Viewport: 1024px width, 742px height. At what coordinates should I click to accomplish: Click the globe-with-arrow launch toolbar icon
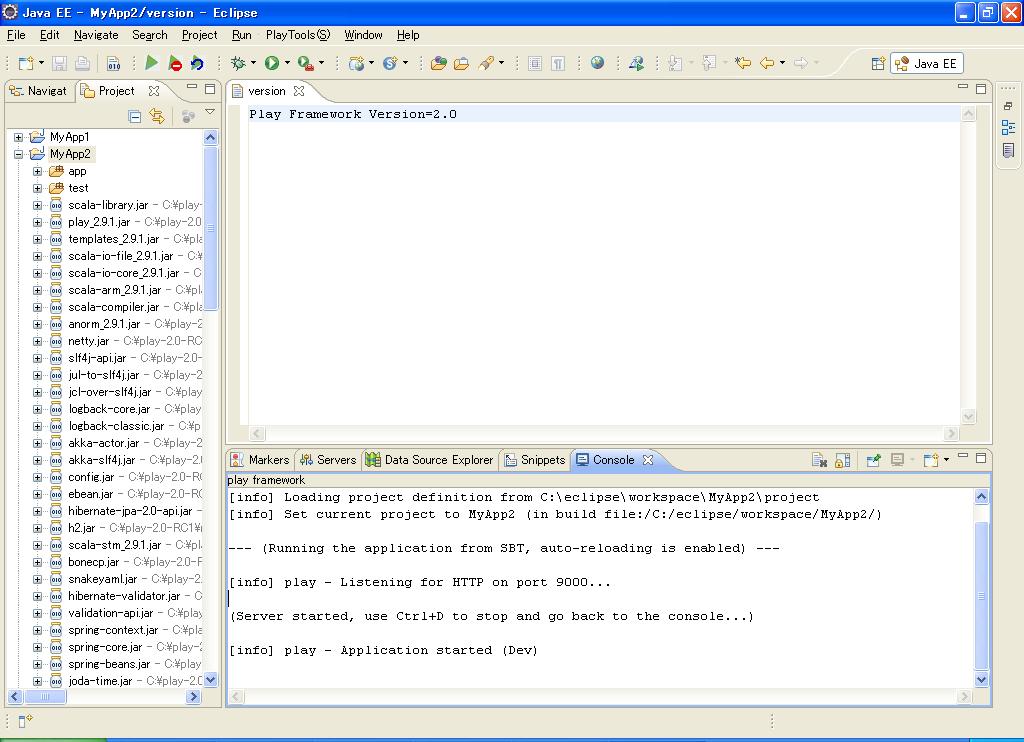tap(636, 63)
